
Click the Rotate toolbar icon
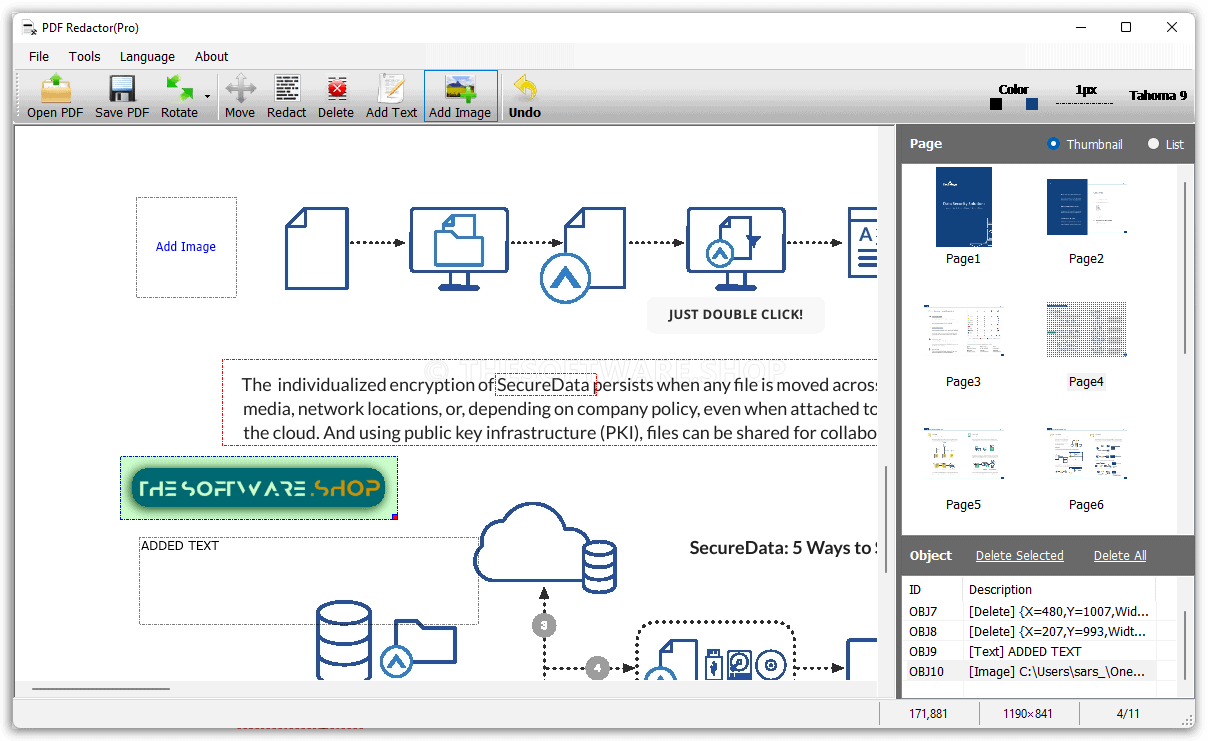pos(180,89)
